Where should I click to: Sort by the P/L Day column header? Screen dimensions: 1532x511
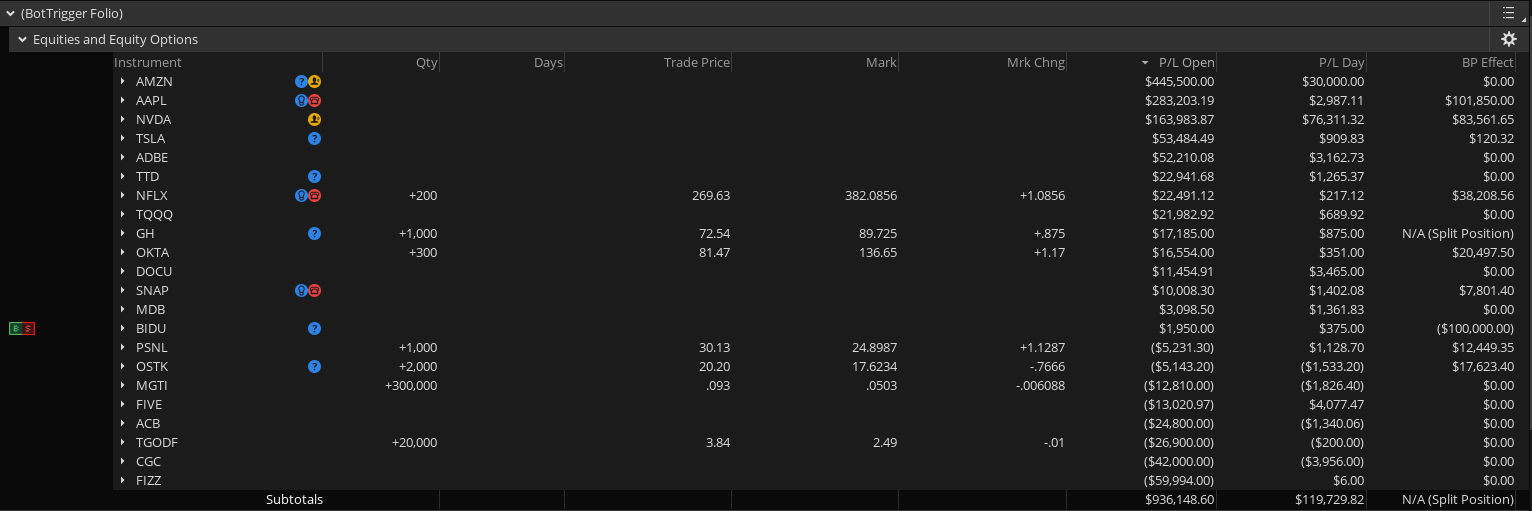1340,63
